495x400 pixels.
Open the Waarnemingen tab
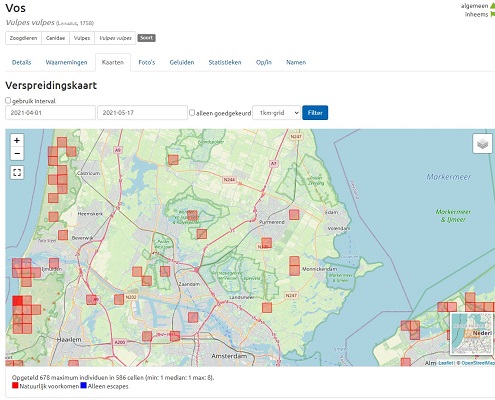point(66,62)
